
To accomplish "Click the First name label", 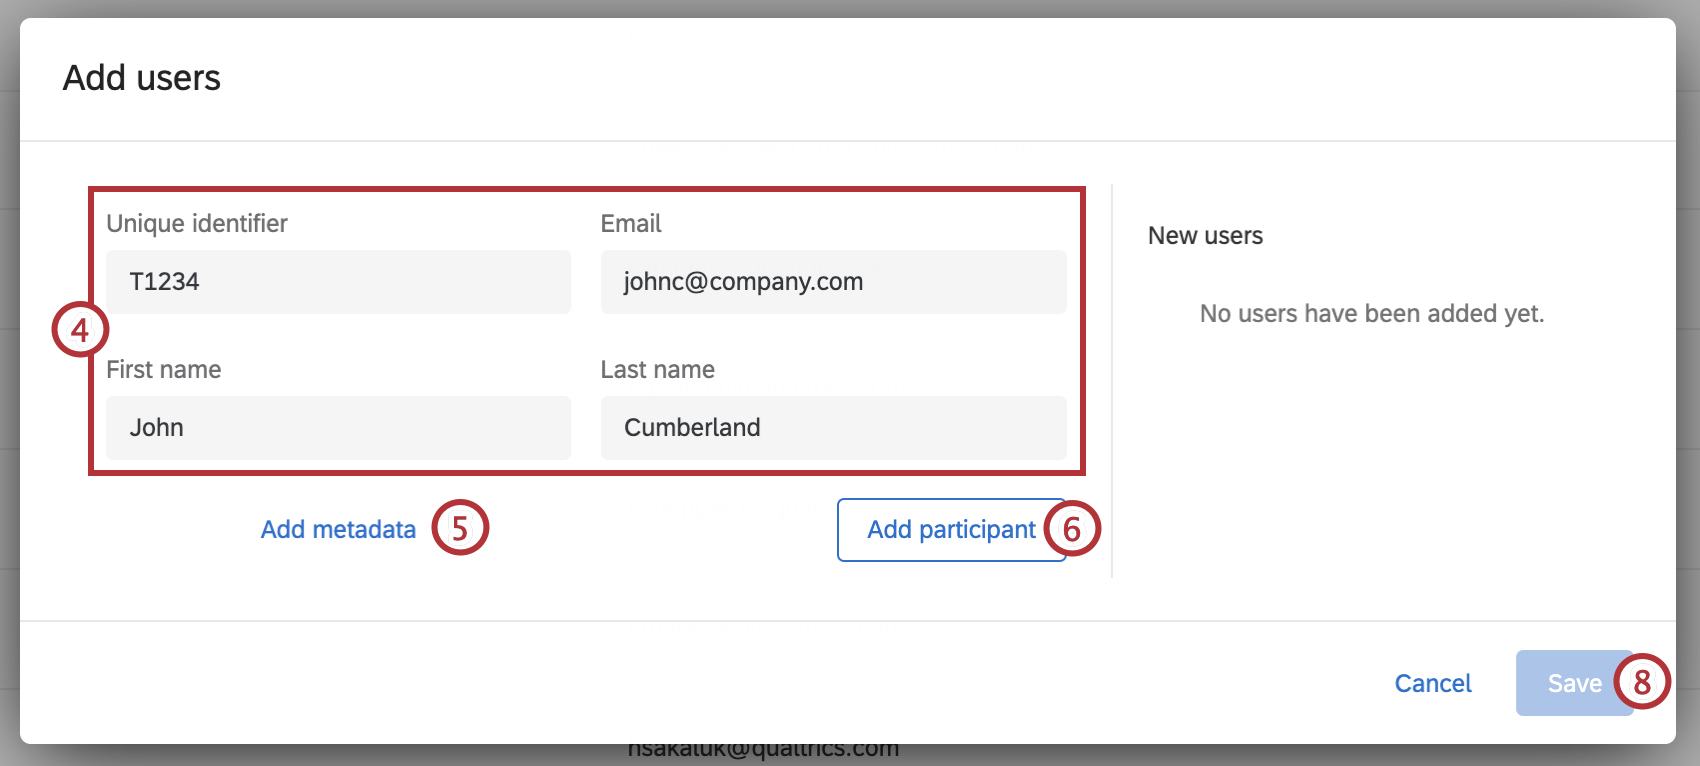I will pyautogui.click(x=164, y=370).
